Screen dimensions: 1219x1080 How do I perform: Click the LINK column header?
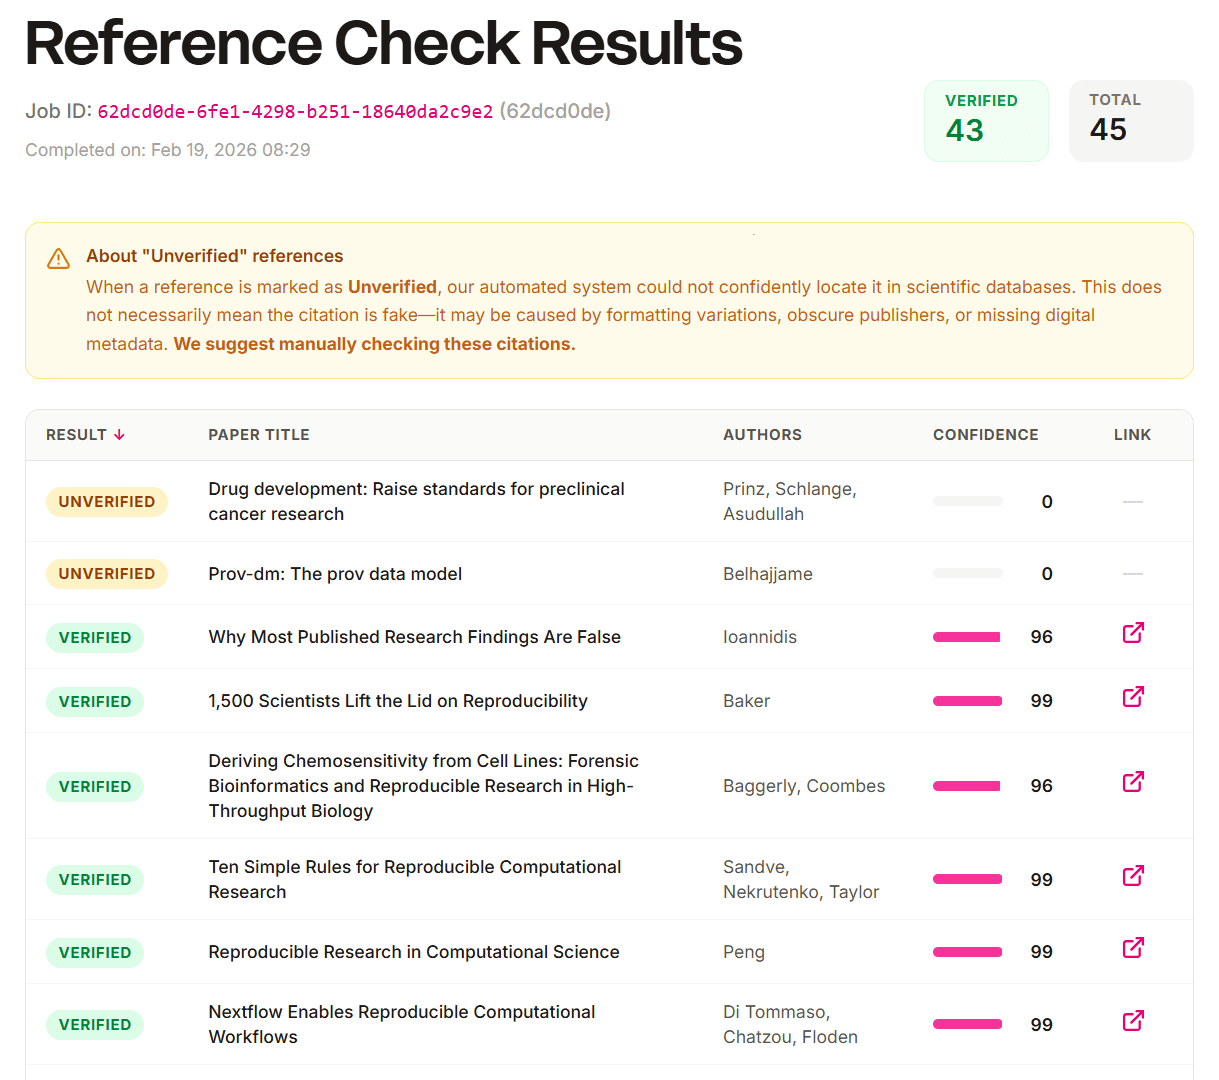pyautogui.click(x=1132, y=435)
